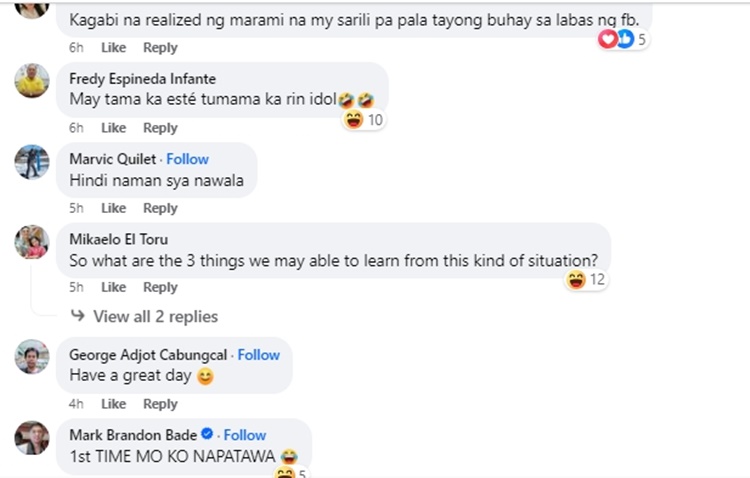Expand View all 2 replies
The height and width of the screenshot is (478, 750).
(155, 316)
